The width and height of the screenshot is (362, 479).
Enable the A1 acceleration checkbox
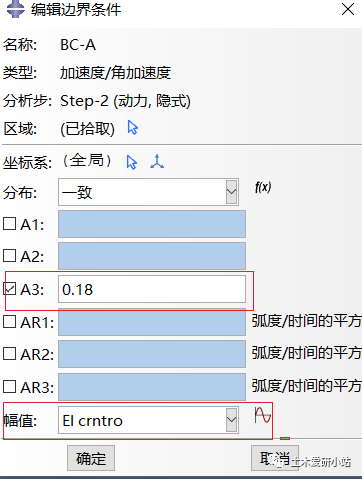click(10, 224)
